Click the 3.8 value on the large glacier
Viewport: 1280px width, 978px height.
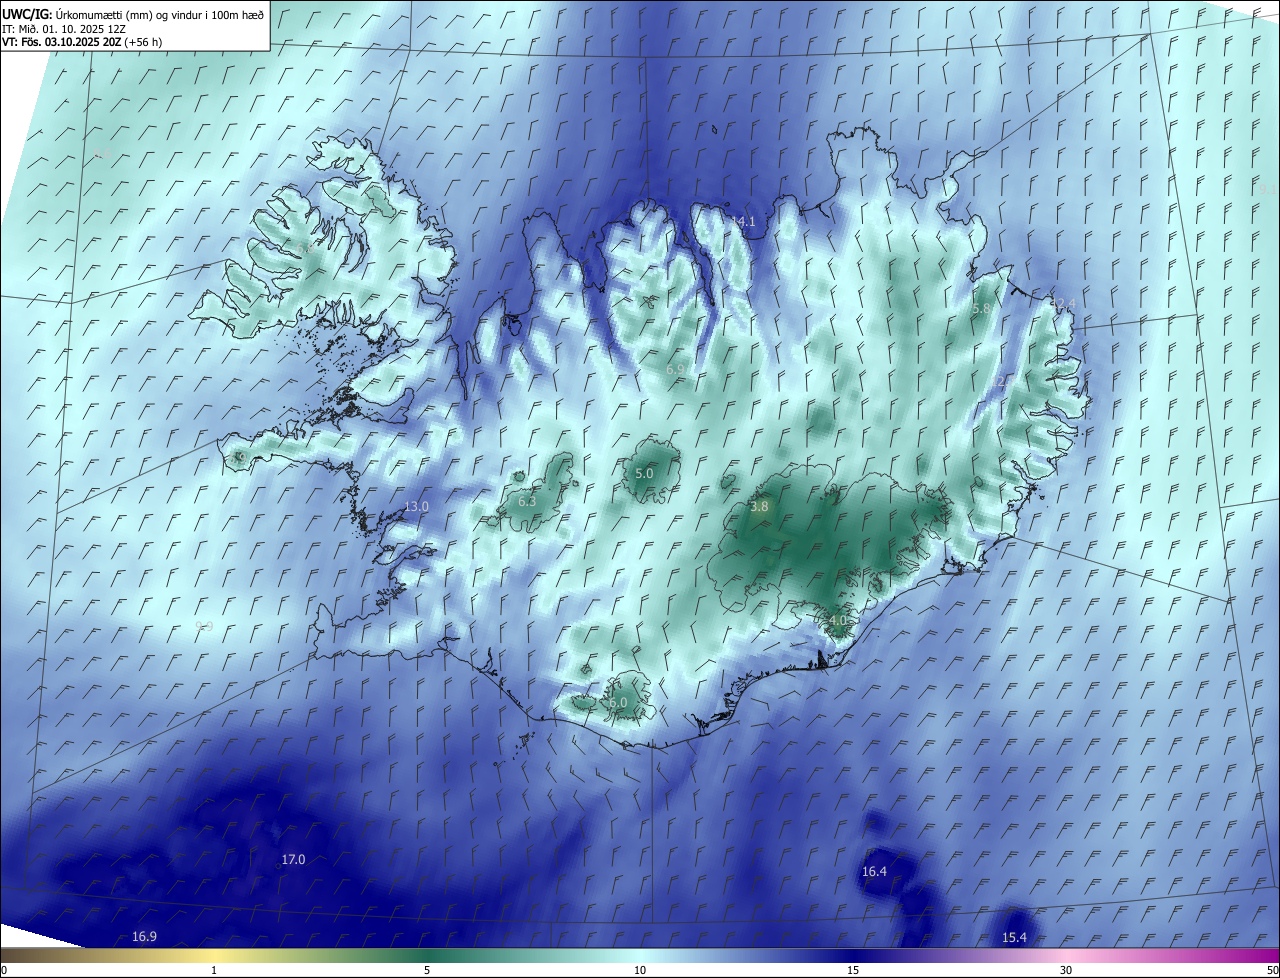(759, 506)
